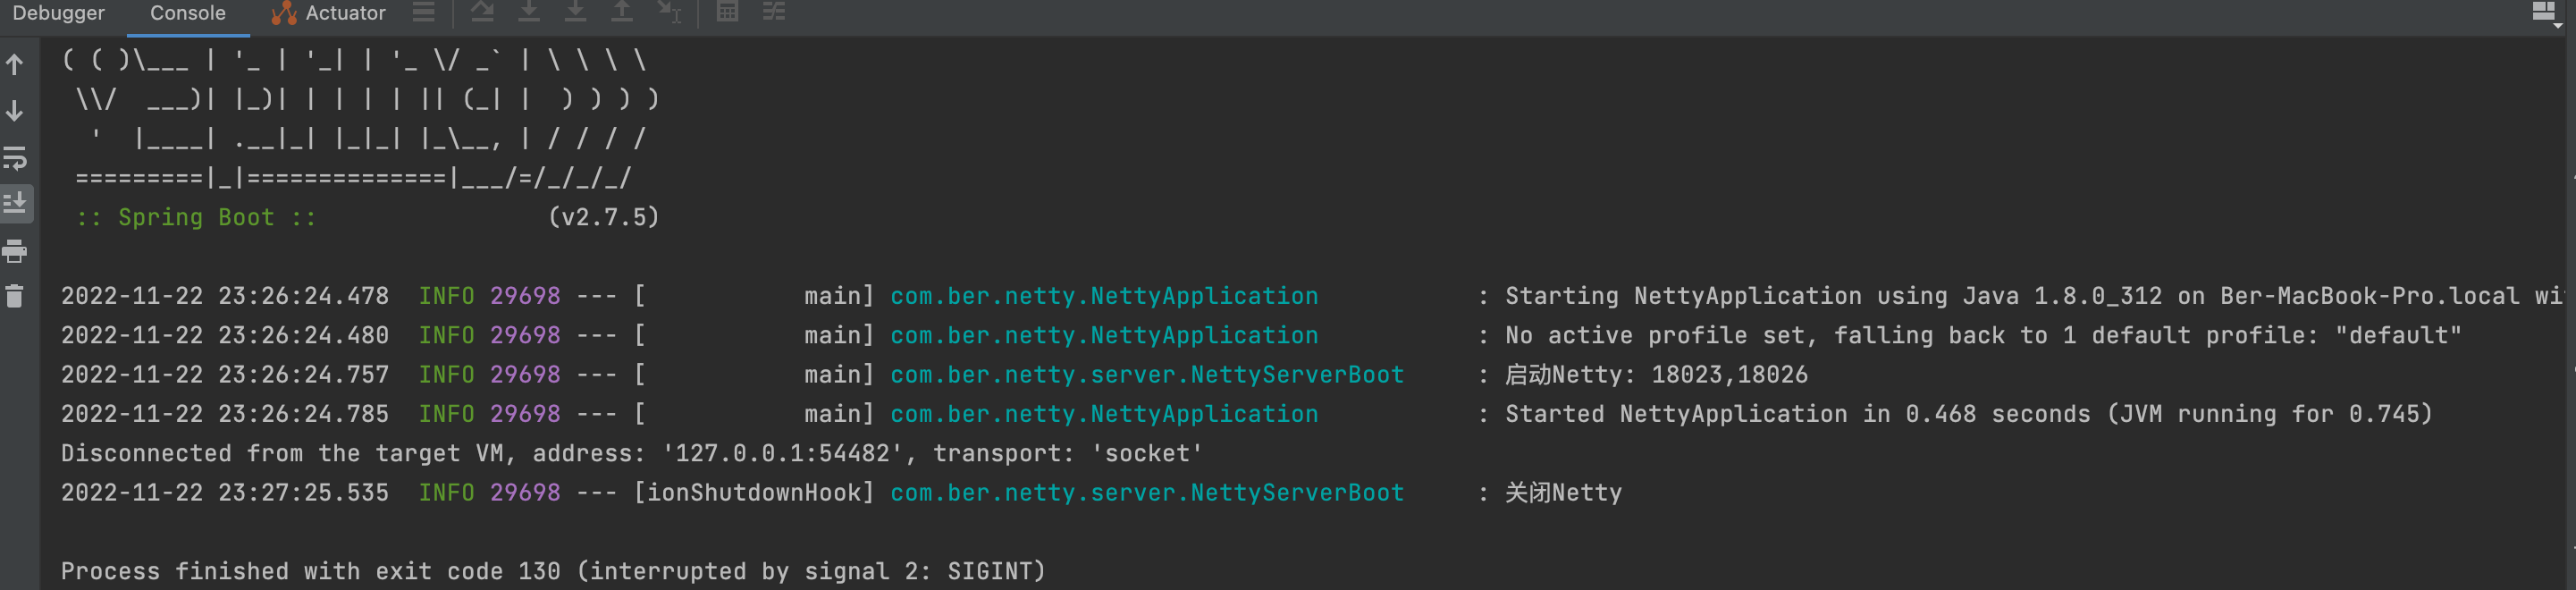The height and width of the screenshot is (590, 2576).
Task: Select the Console tab
Action: tap(188, 13)
